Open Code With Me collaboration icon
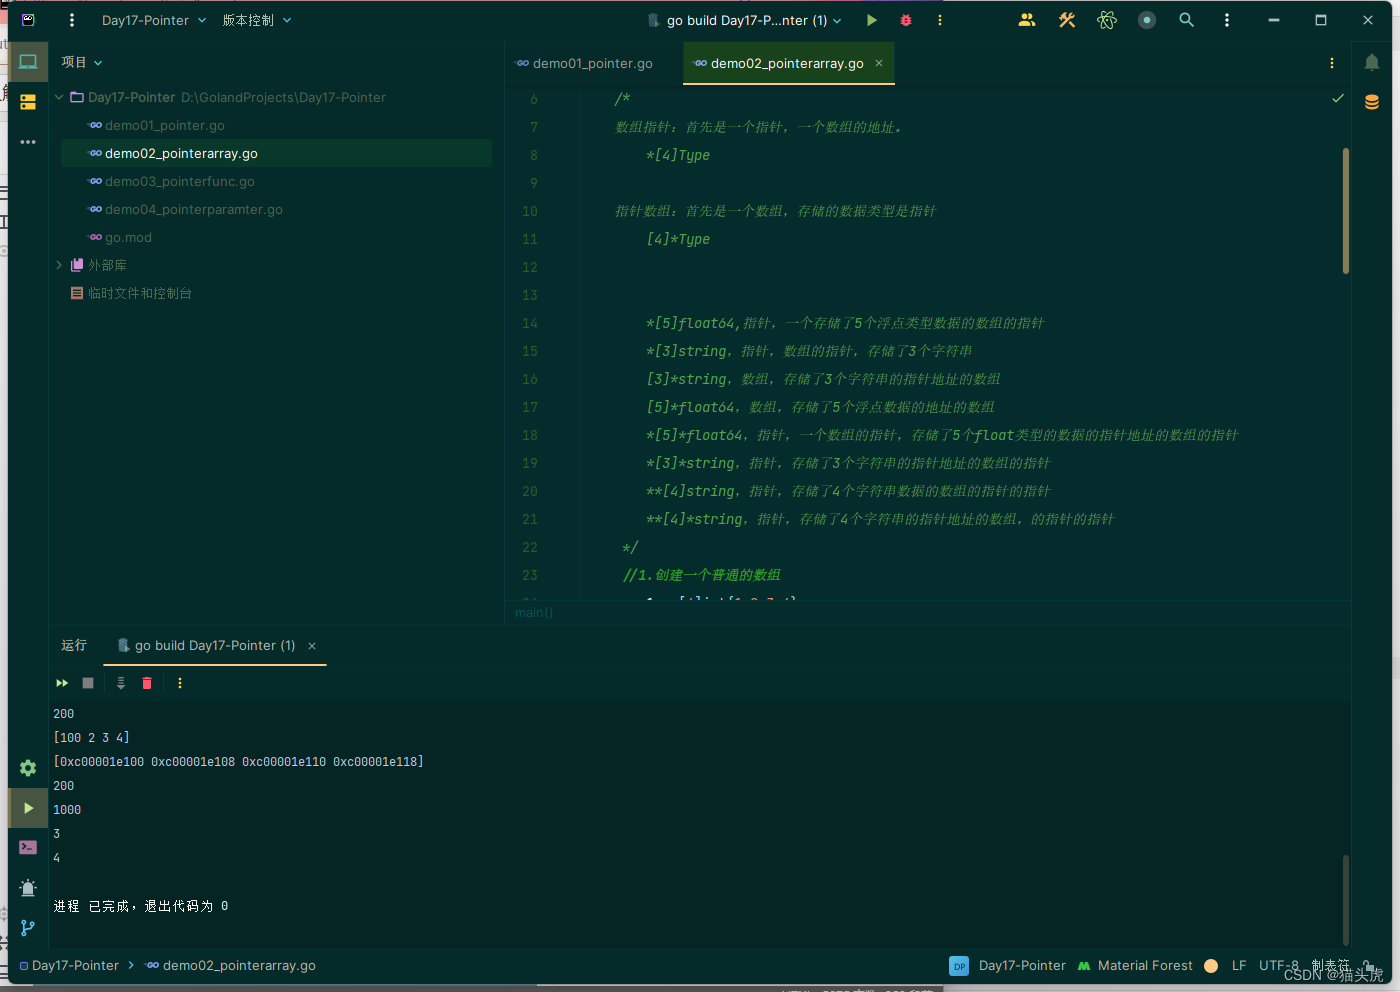 pyautogui.click(x=1027, y=20)
